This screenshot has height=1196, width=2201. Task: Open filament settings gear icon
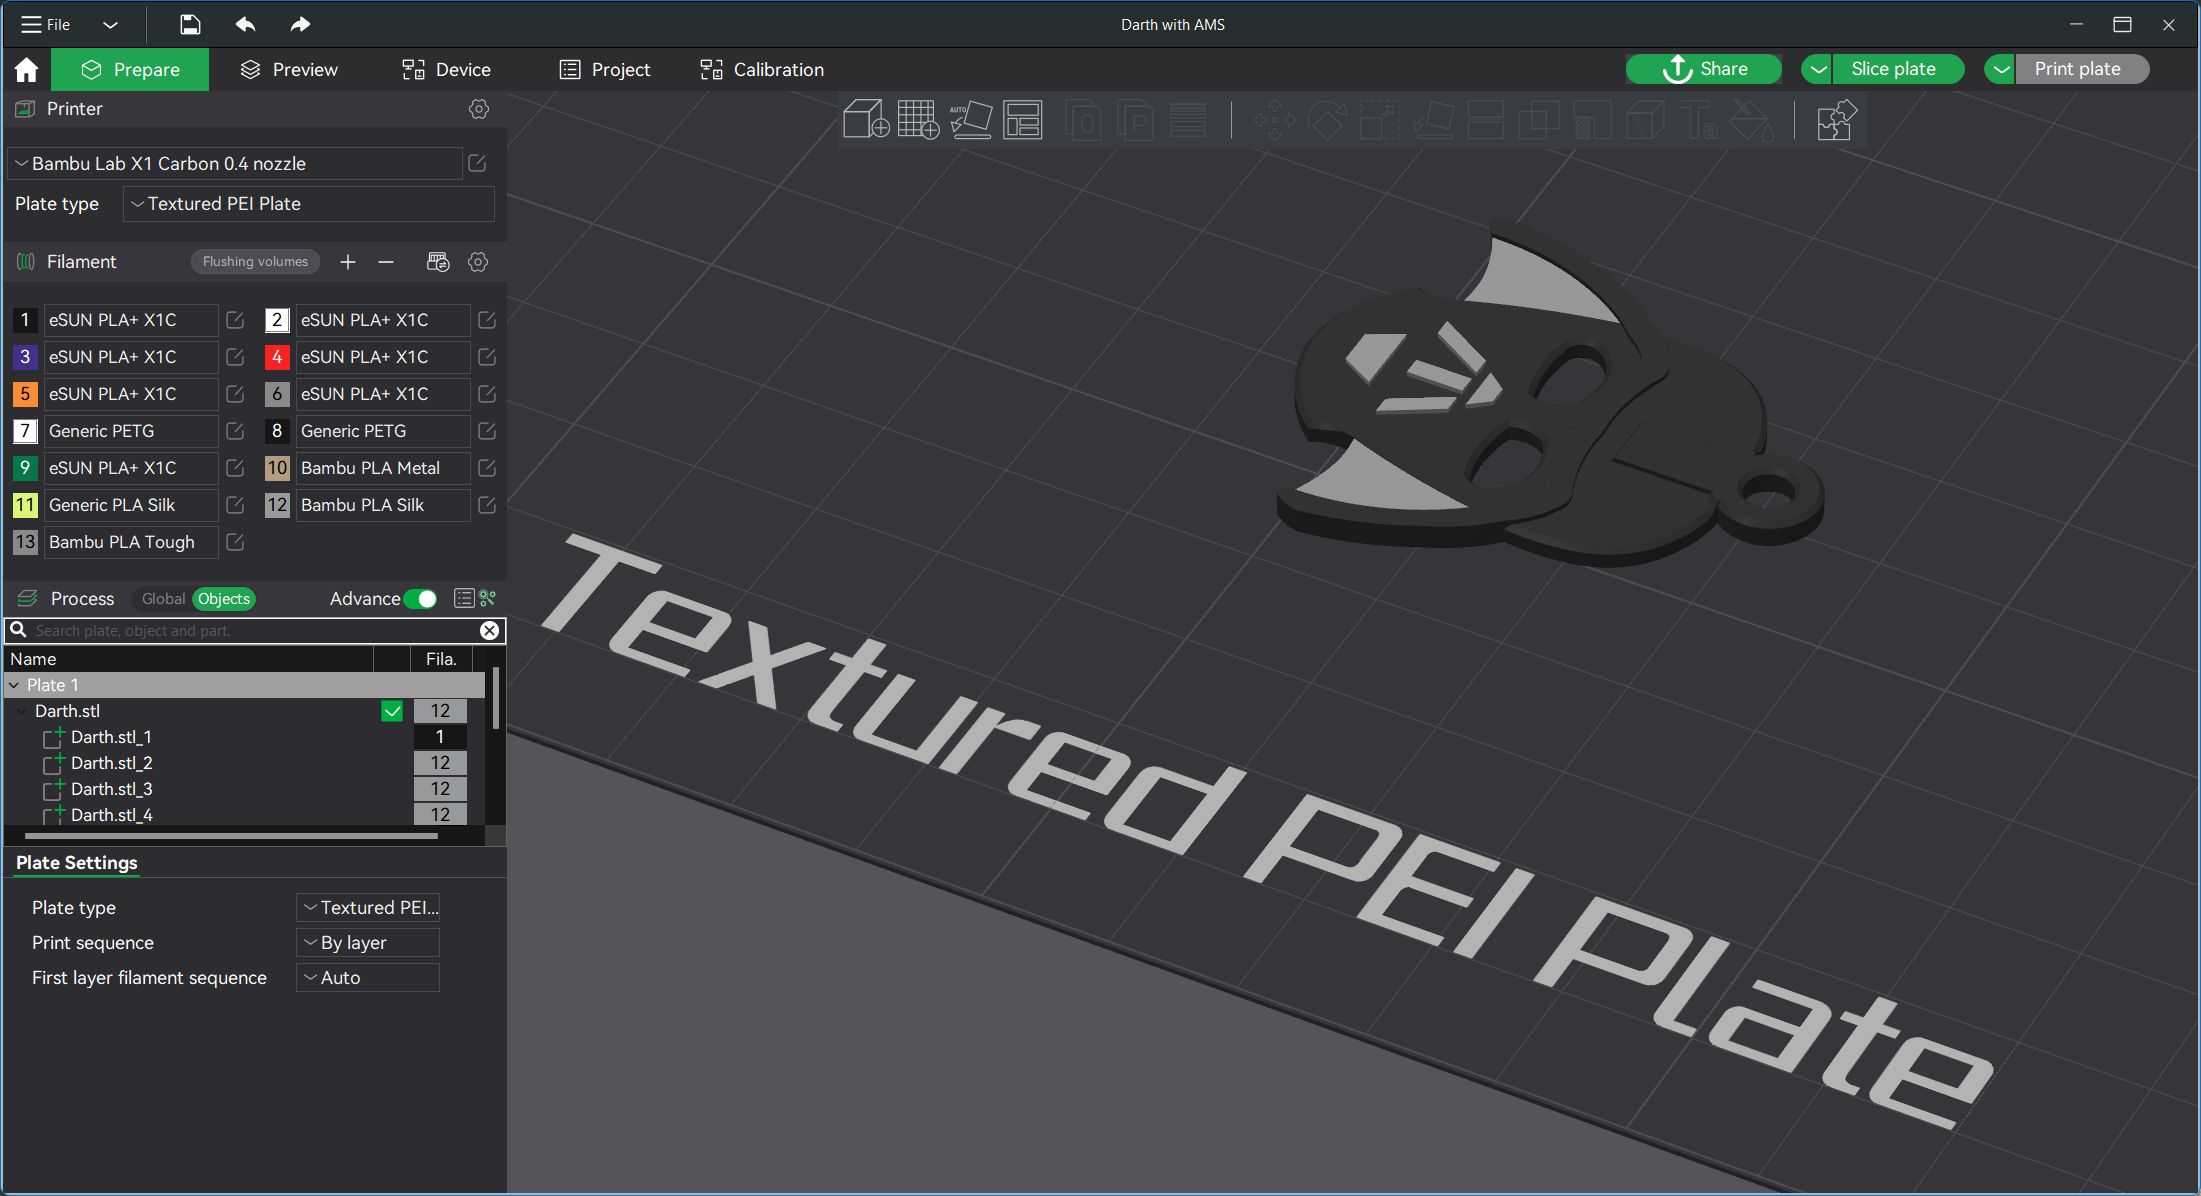pyautogui.click(x=478, y=262)
